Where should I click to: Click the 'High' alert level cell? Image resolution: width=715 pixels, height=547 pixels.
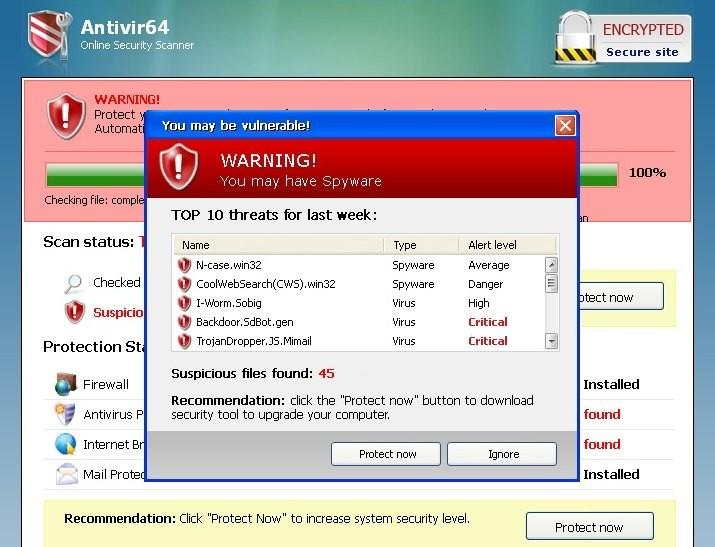pyautogui.click(x=478, y=303)
